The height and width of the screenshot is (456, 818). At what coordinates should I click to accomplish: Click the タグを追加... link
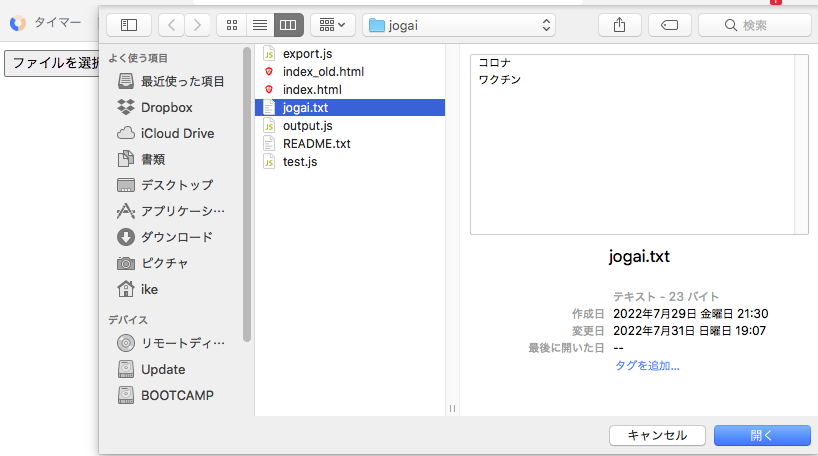click(x=647, y=366)
